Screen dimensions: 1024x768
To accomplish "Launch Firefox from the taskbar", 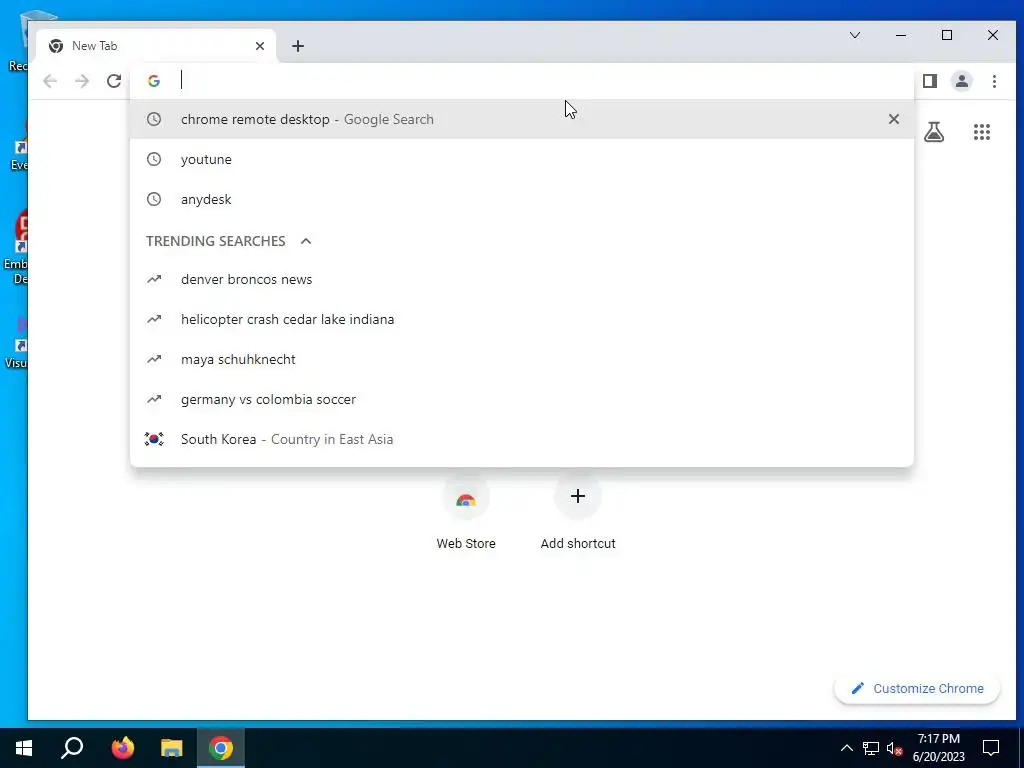I will [x=122, y=748].
